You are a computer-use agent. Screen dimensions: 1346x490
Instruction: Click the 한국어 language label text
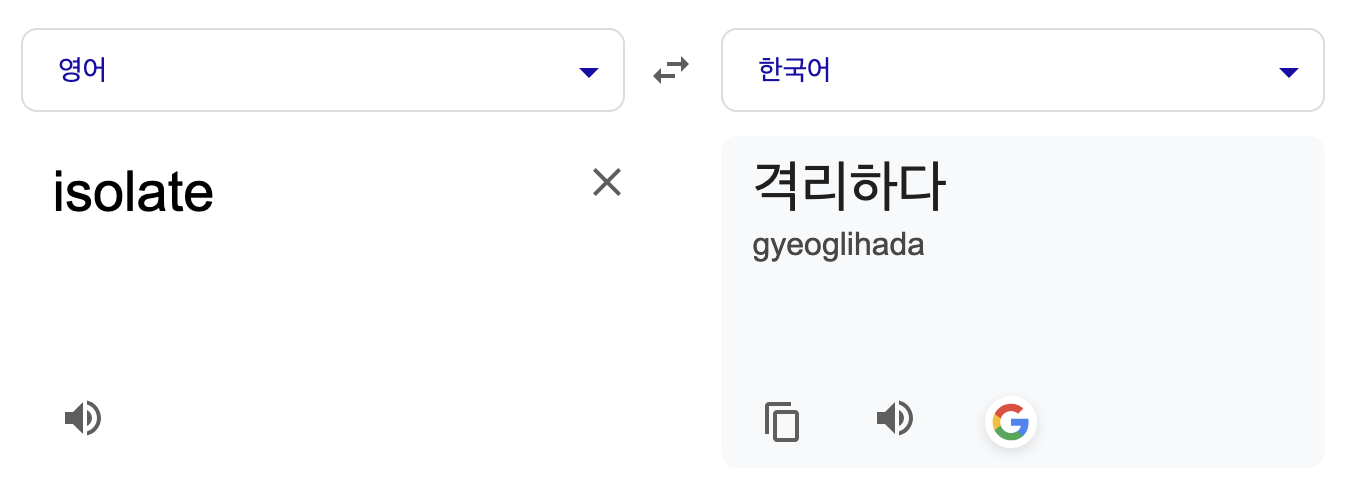pos(795,71)
